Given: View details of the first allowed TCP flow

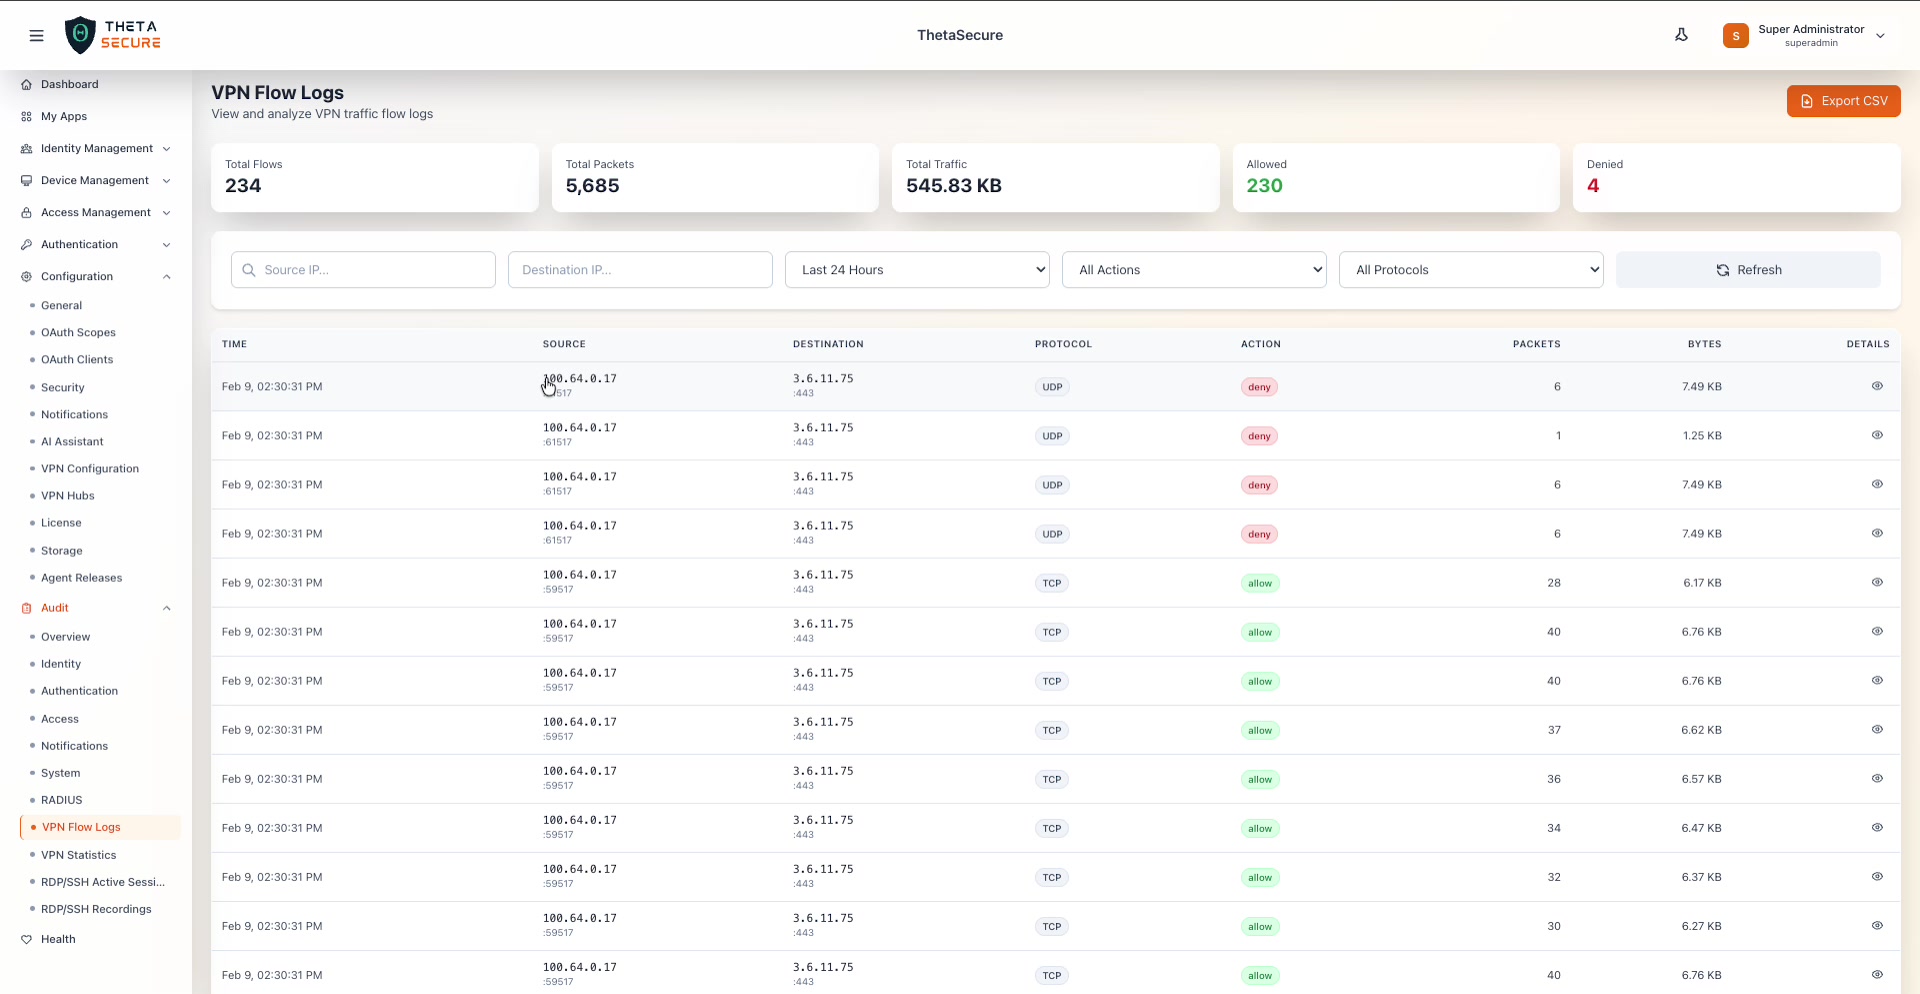Looking at the screenshot, I should click(1877, 583).
